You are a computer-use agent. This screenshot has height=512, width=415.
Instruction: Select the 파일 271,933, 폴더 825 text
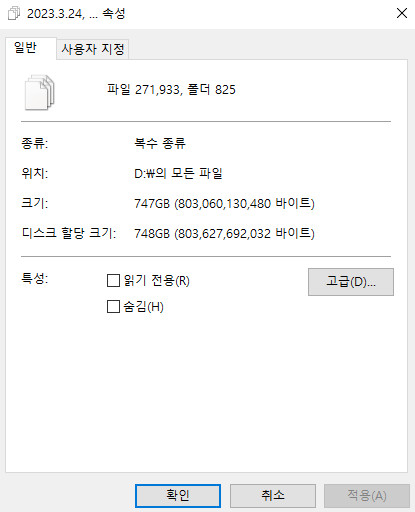(171, 90)
